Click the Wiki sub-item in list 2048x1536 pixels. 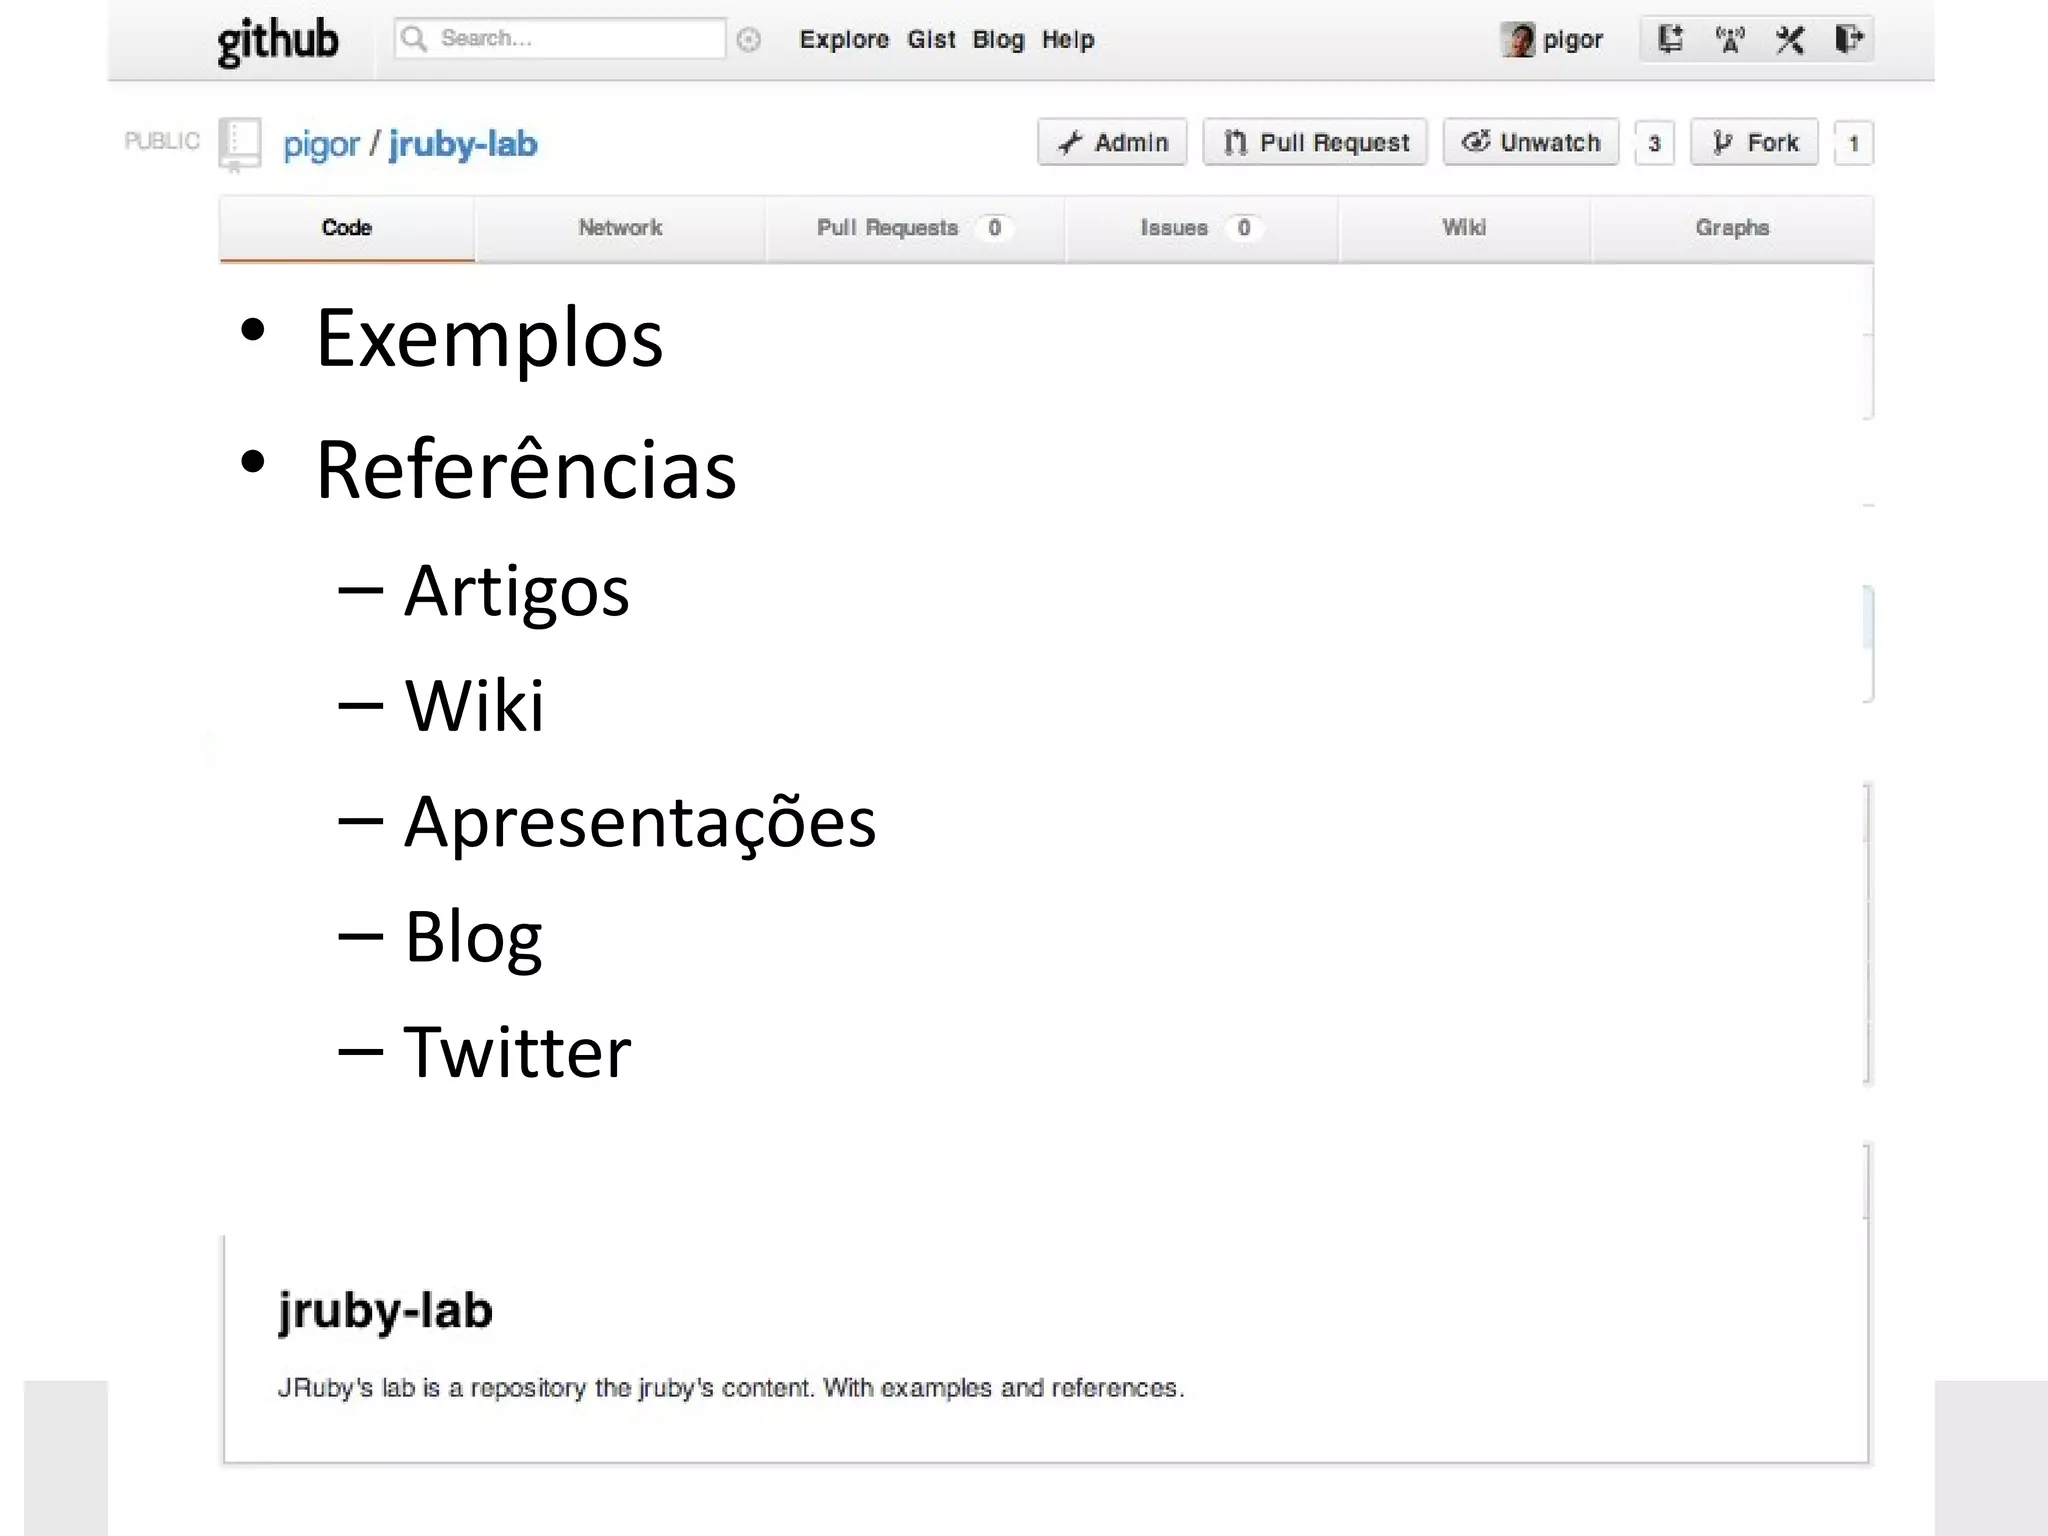(x=474, y=705)
